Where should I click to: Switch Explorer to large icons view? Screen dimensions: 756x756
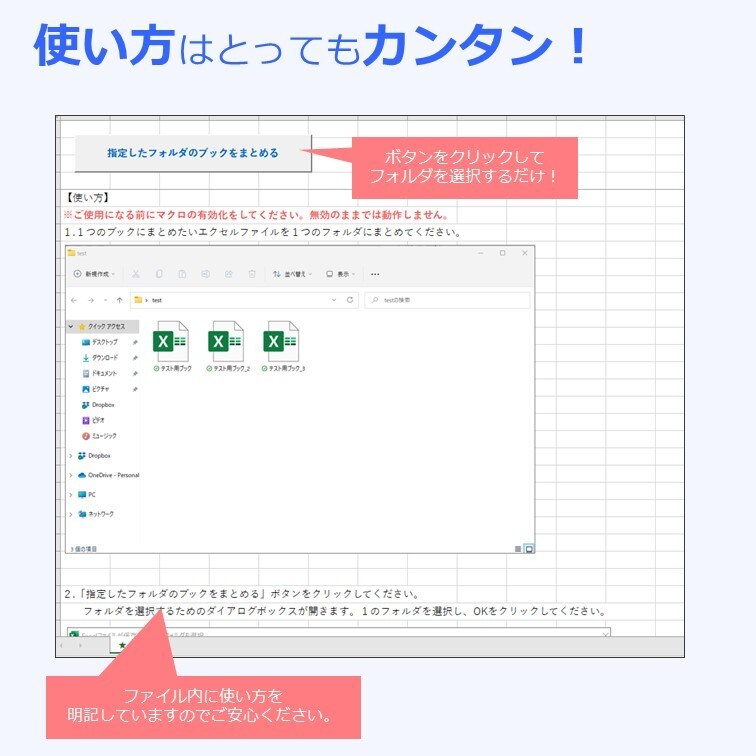coord(529,549)
